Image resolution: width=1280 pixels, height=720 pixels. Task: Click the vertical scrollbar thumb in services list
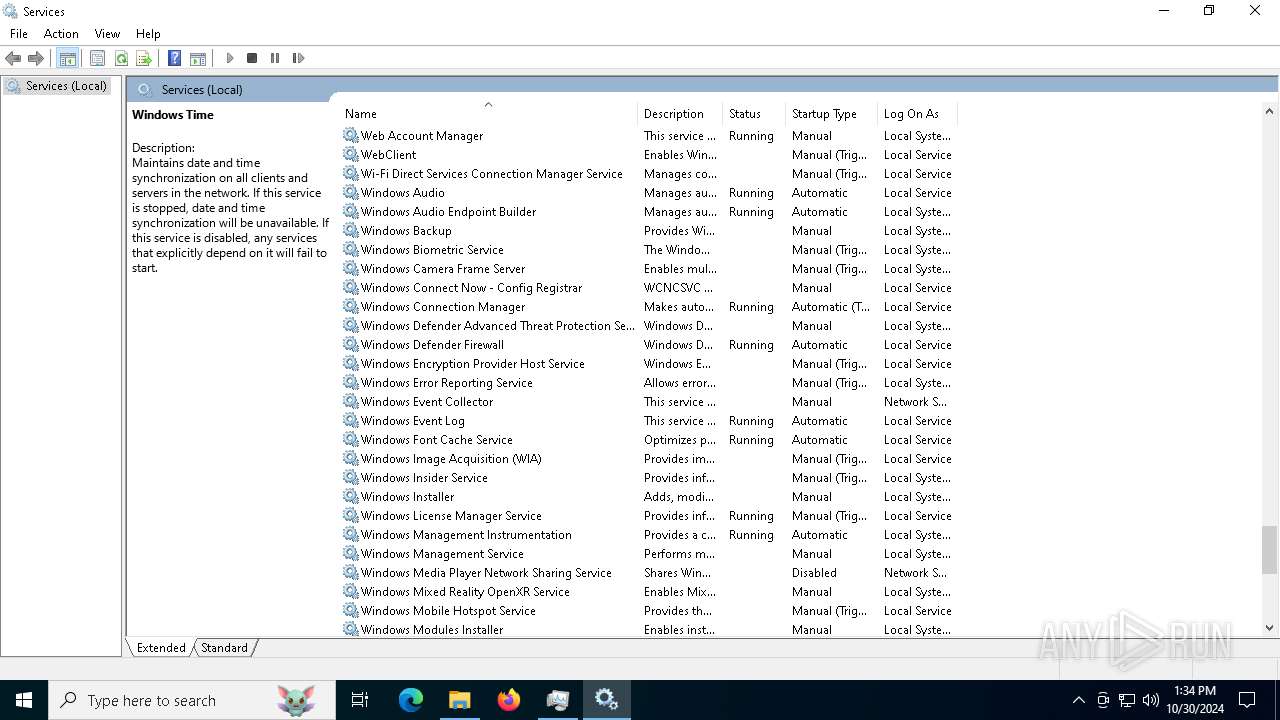tap(1269, 551)
